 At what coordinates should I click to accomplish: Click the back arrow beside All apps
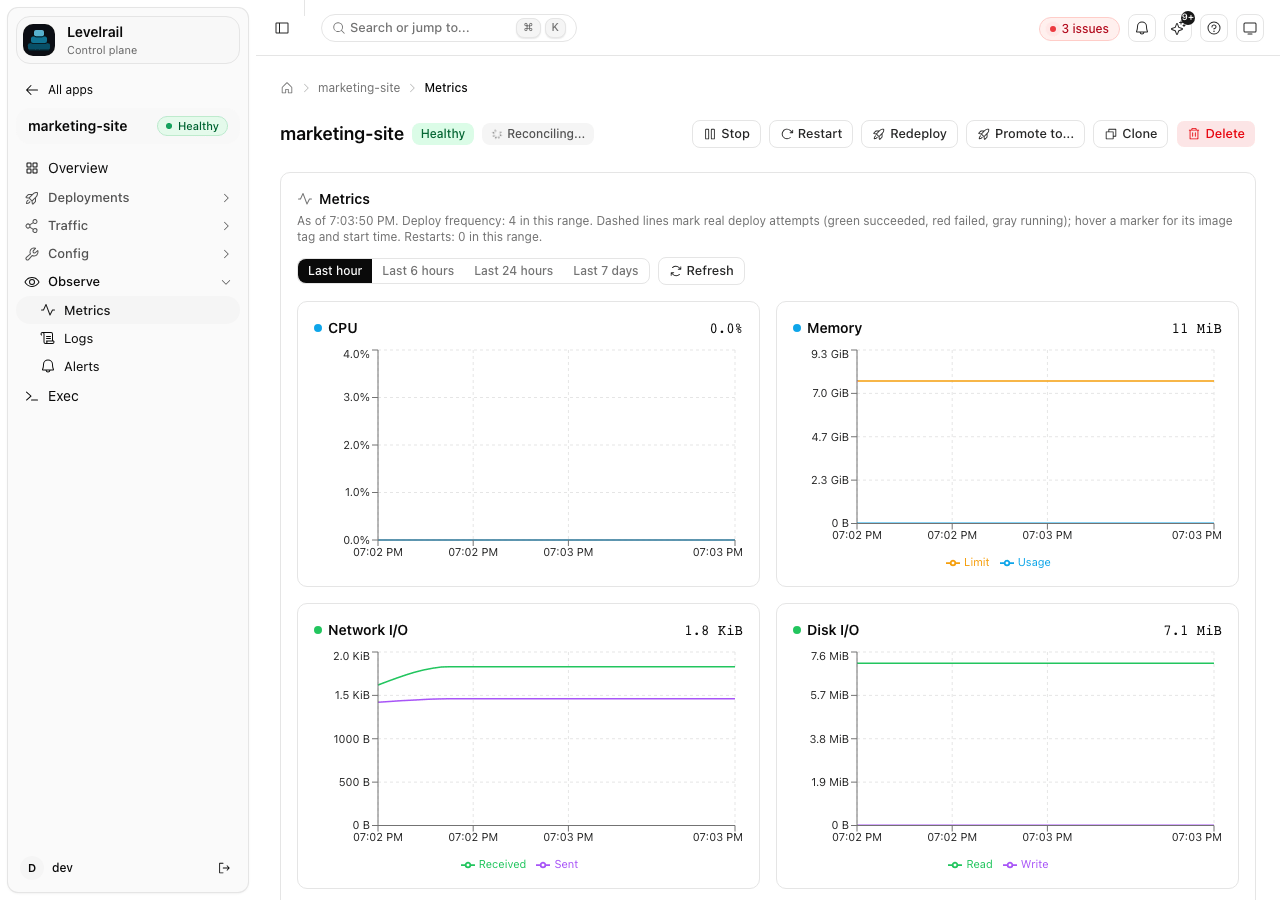32,90
